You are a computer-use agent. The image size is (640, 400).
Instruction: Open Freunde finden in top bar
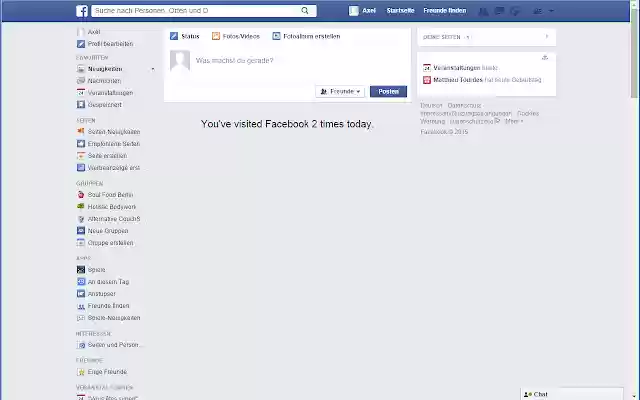coord(444,11)
